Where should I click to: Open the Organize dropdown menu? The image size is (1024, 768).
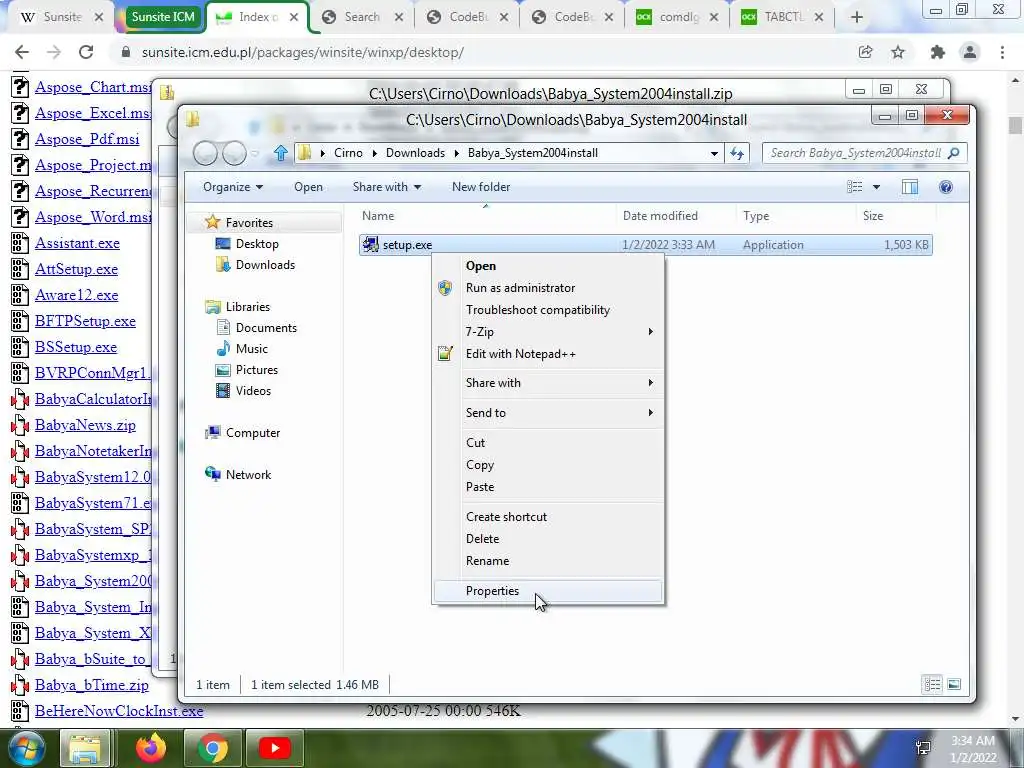(232, 187)
